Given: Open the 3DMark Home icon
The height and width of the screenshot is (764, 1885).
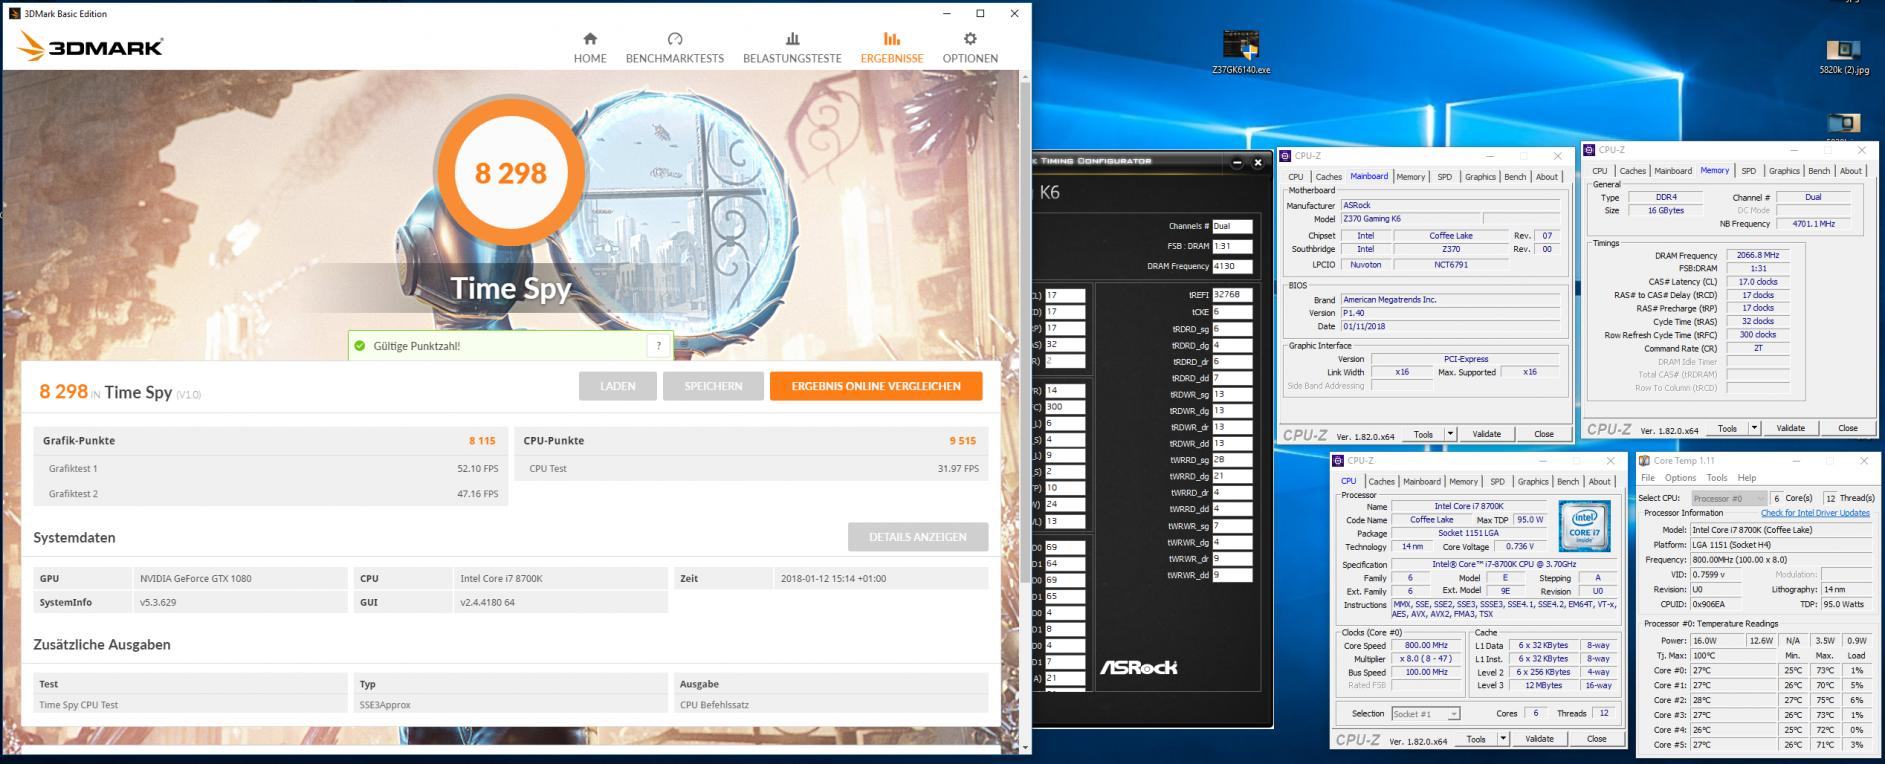Looking at the screenshot, I should 590,39.
